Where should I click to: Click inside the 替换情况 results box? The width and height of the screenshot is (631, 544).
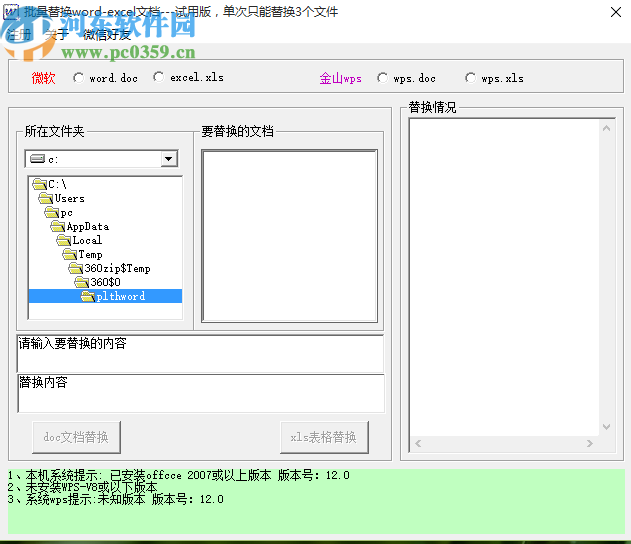pyautogui.click(x=504, y=277)
